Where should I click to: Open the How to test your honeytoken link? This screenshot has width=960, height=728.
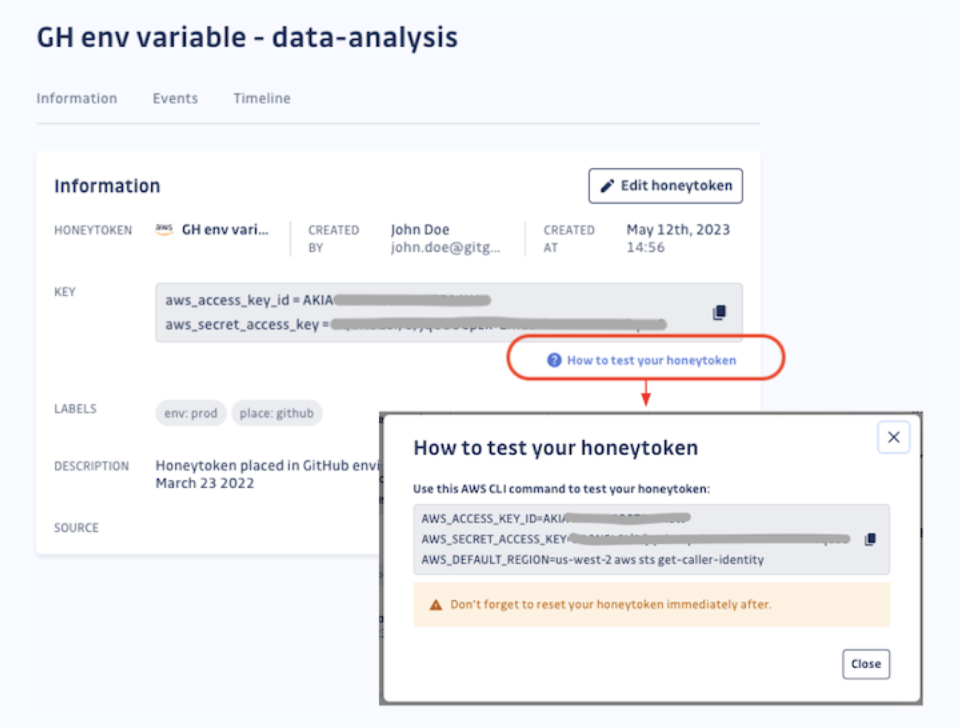coord(651,360)
